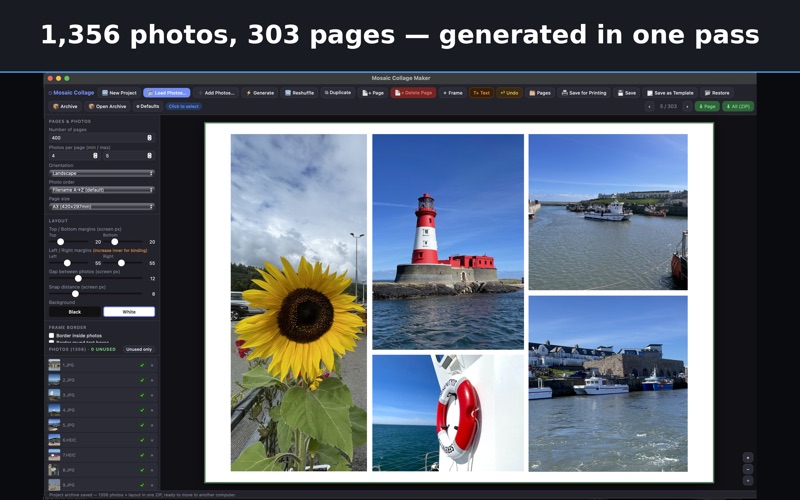Undo the last action
Screen dimensions: 800x500
coord(509,93)
